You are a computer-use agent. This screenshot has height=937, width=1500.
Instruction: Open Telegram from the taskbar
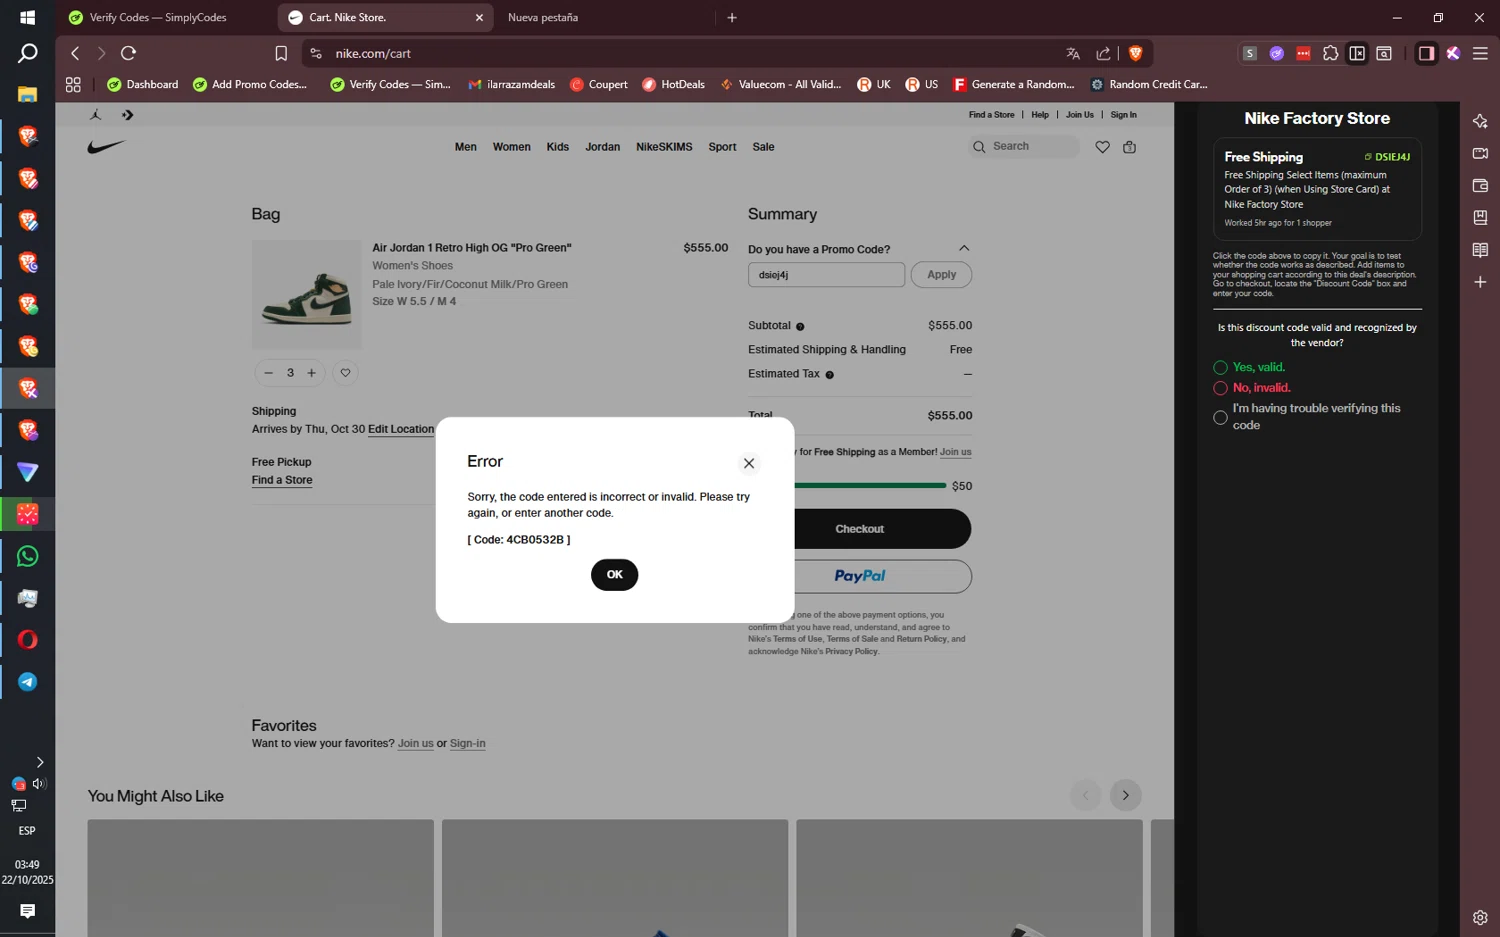coord(27,682)
